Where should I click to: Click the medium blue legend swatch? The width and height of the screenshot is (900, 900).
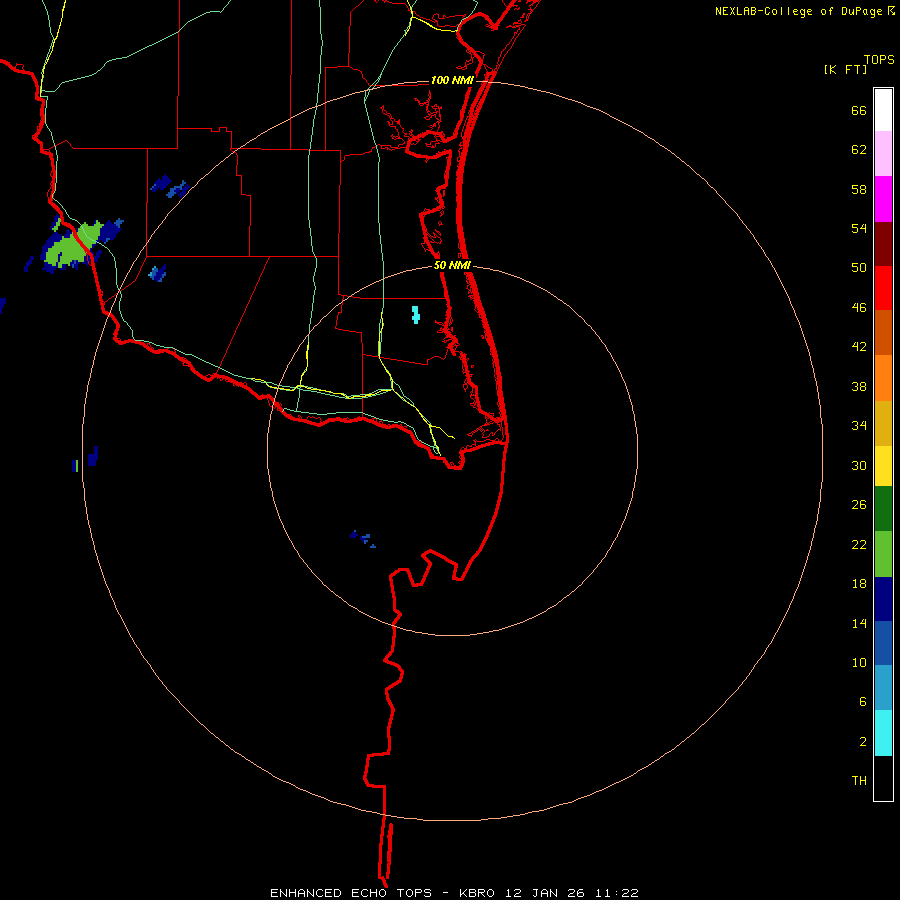(x=883, y=643)
